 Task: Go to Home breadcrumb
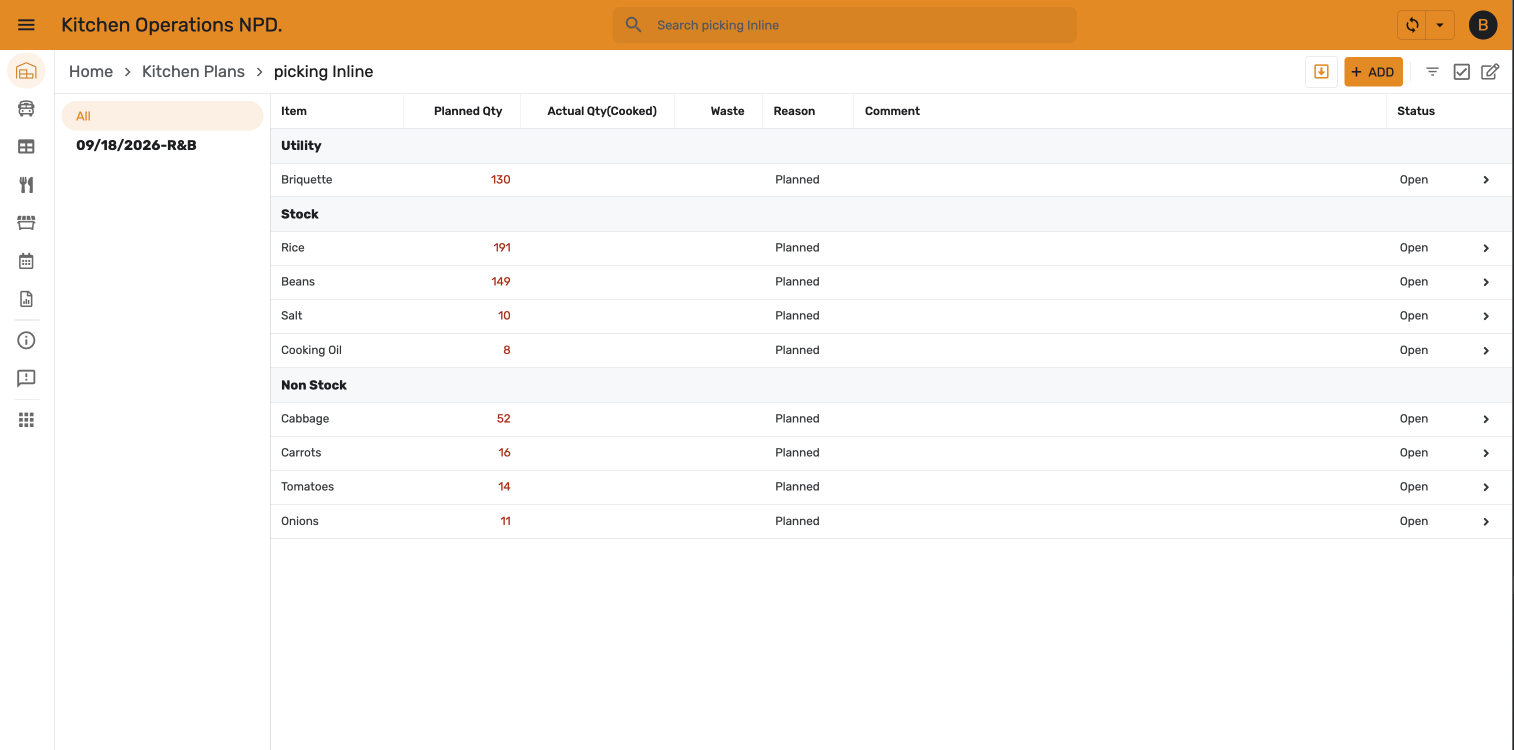click(x=91, y=72)
